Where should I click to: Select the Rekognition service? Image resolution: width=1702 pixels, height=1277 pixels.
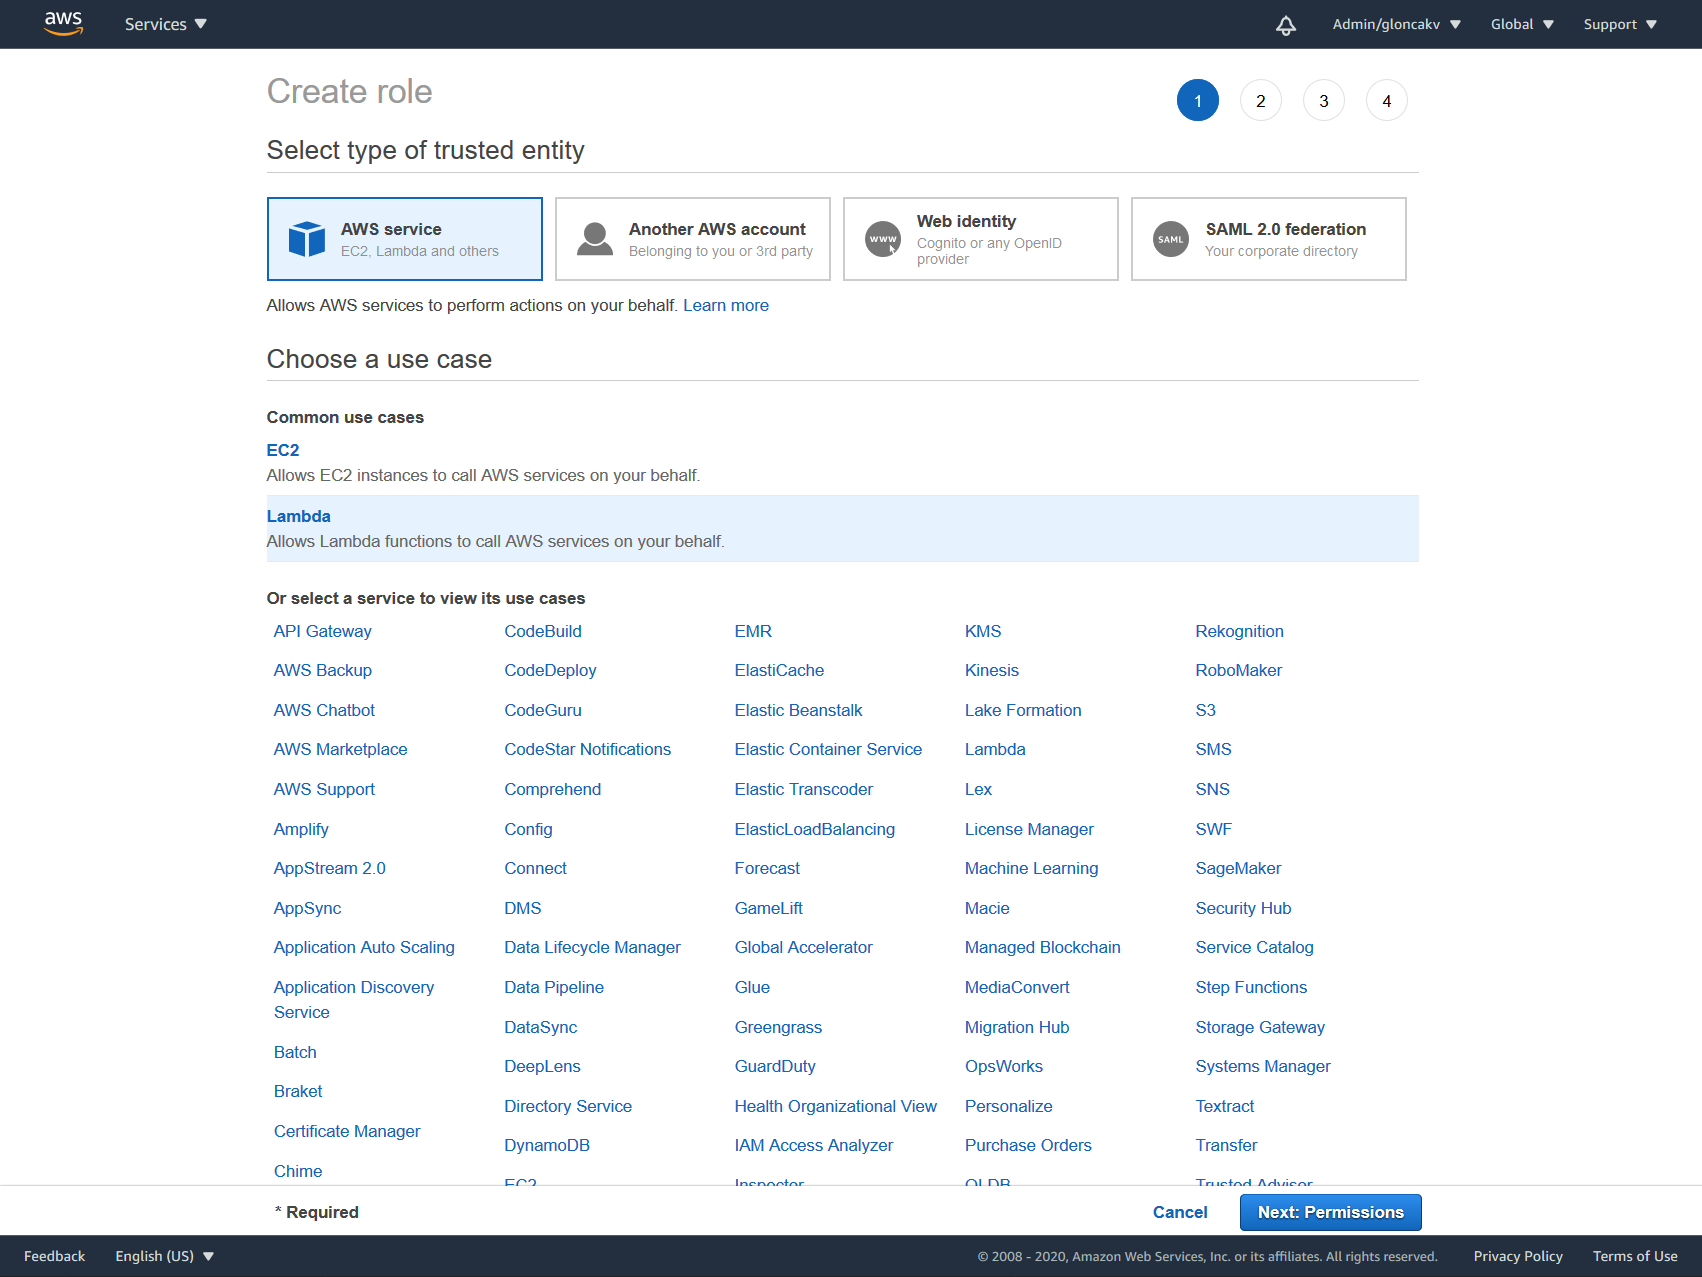(1239, 631)
